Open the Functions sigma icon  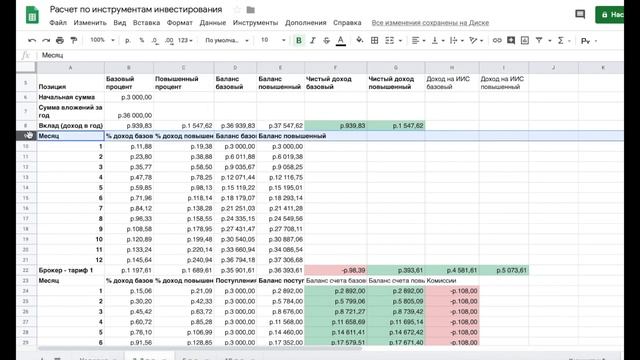[561, 40]
